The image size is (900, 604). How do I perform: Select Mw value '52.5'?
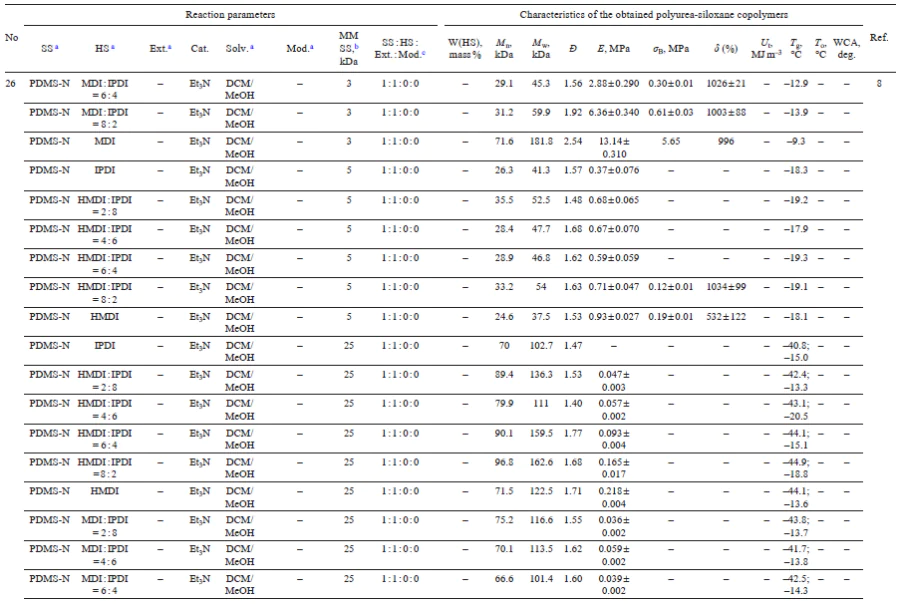point(541,200)
